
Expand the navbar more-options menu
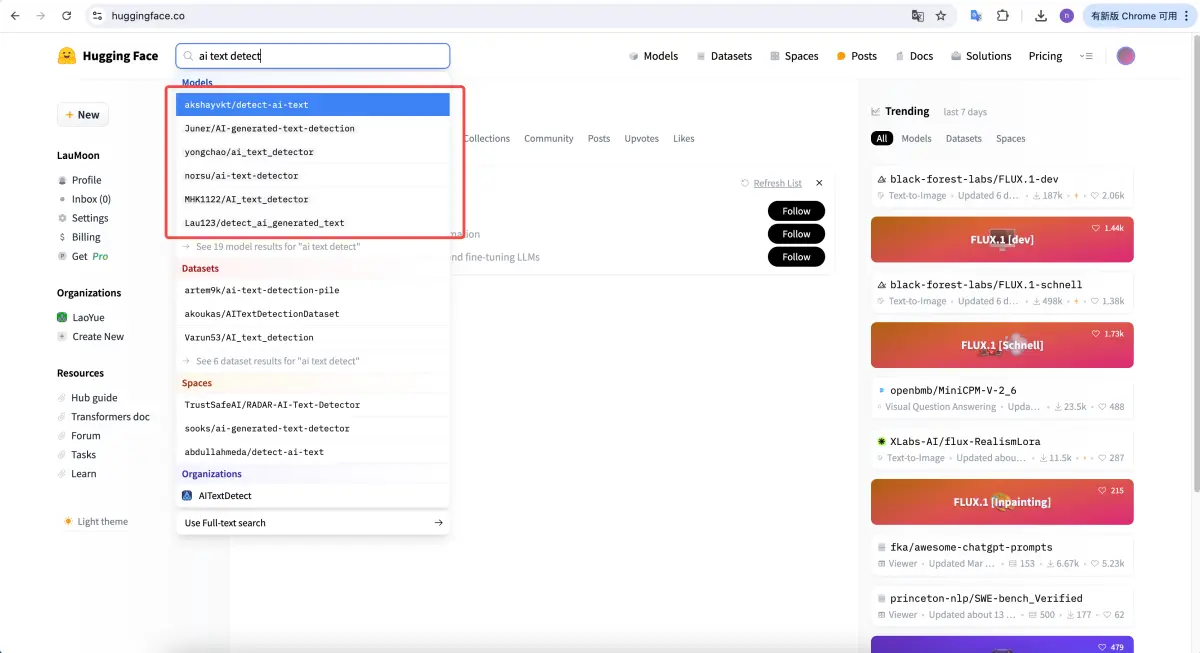(x=1086, y=56)
